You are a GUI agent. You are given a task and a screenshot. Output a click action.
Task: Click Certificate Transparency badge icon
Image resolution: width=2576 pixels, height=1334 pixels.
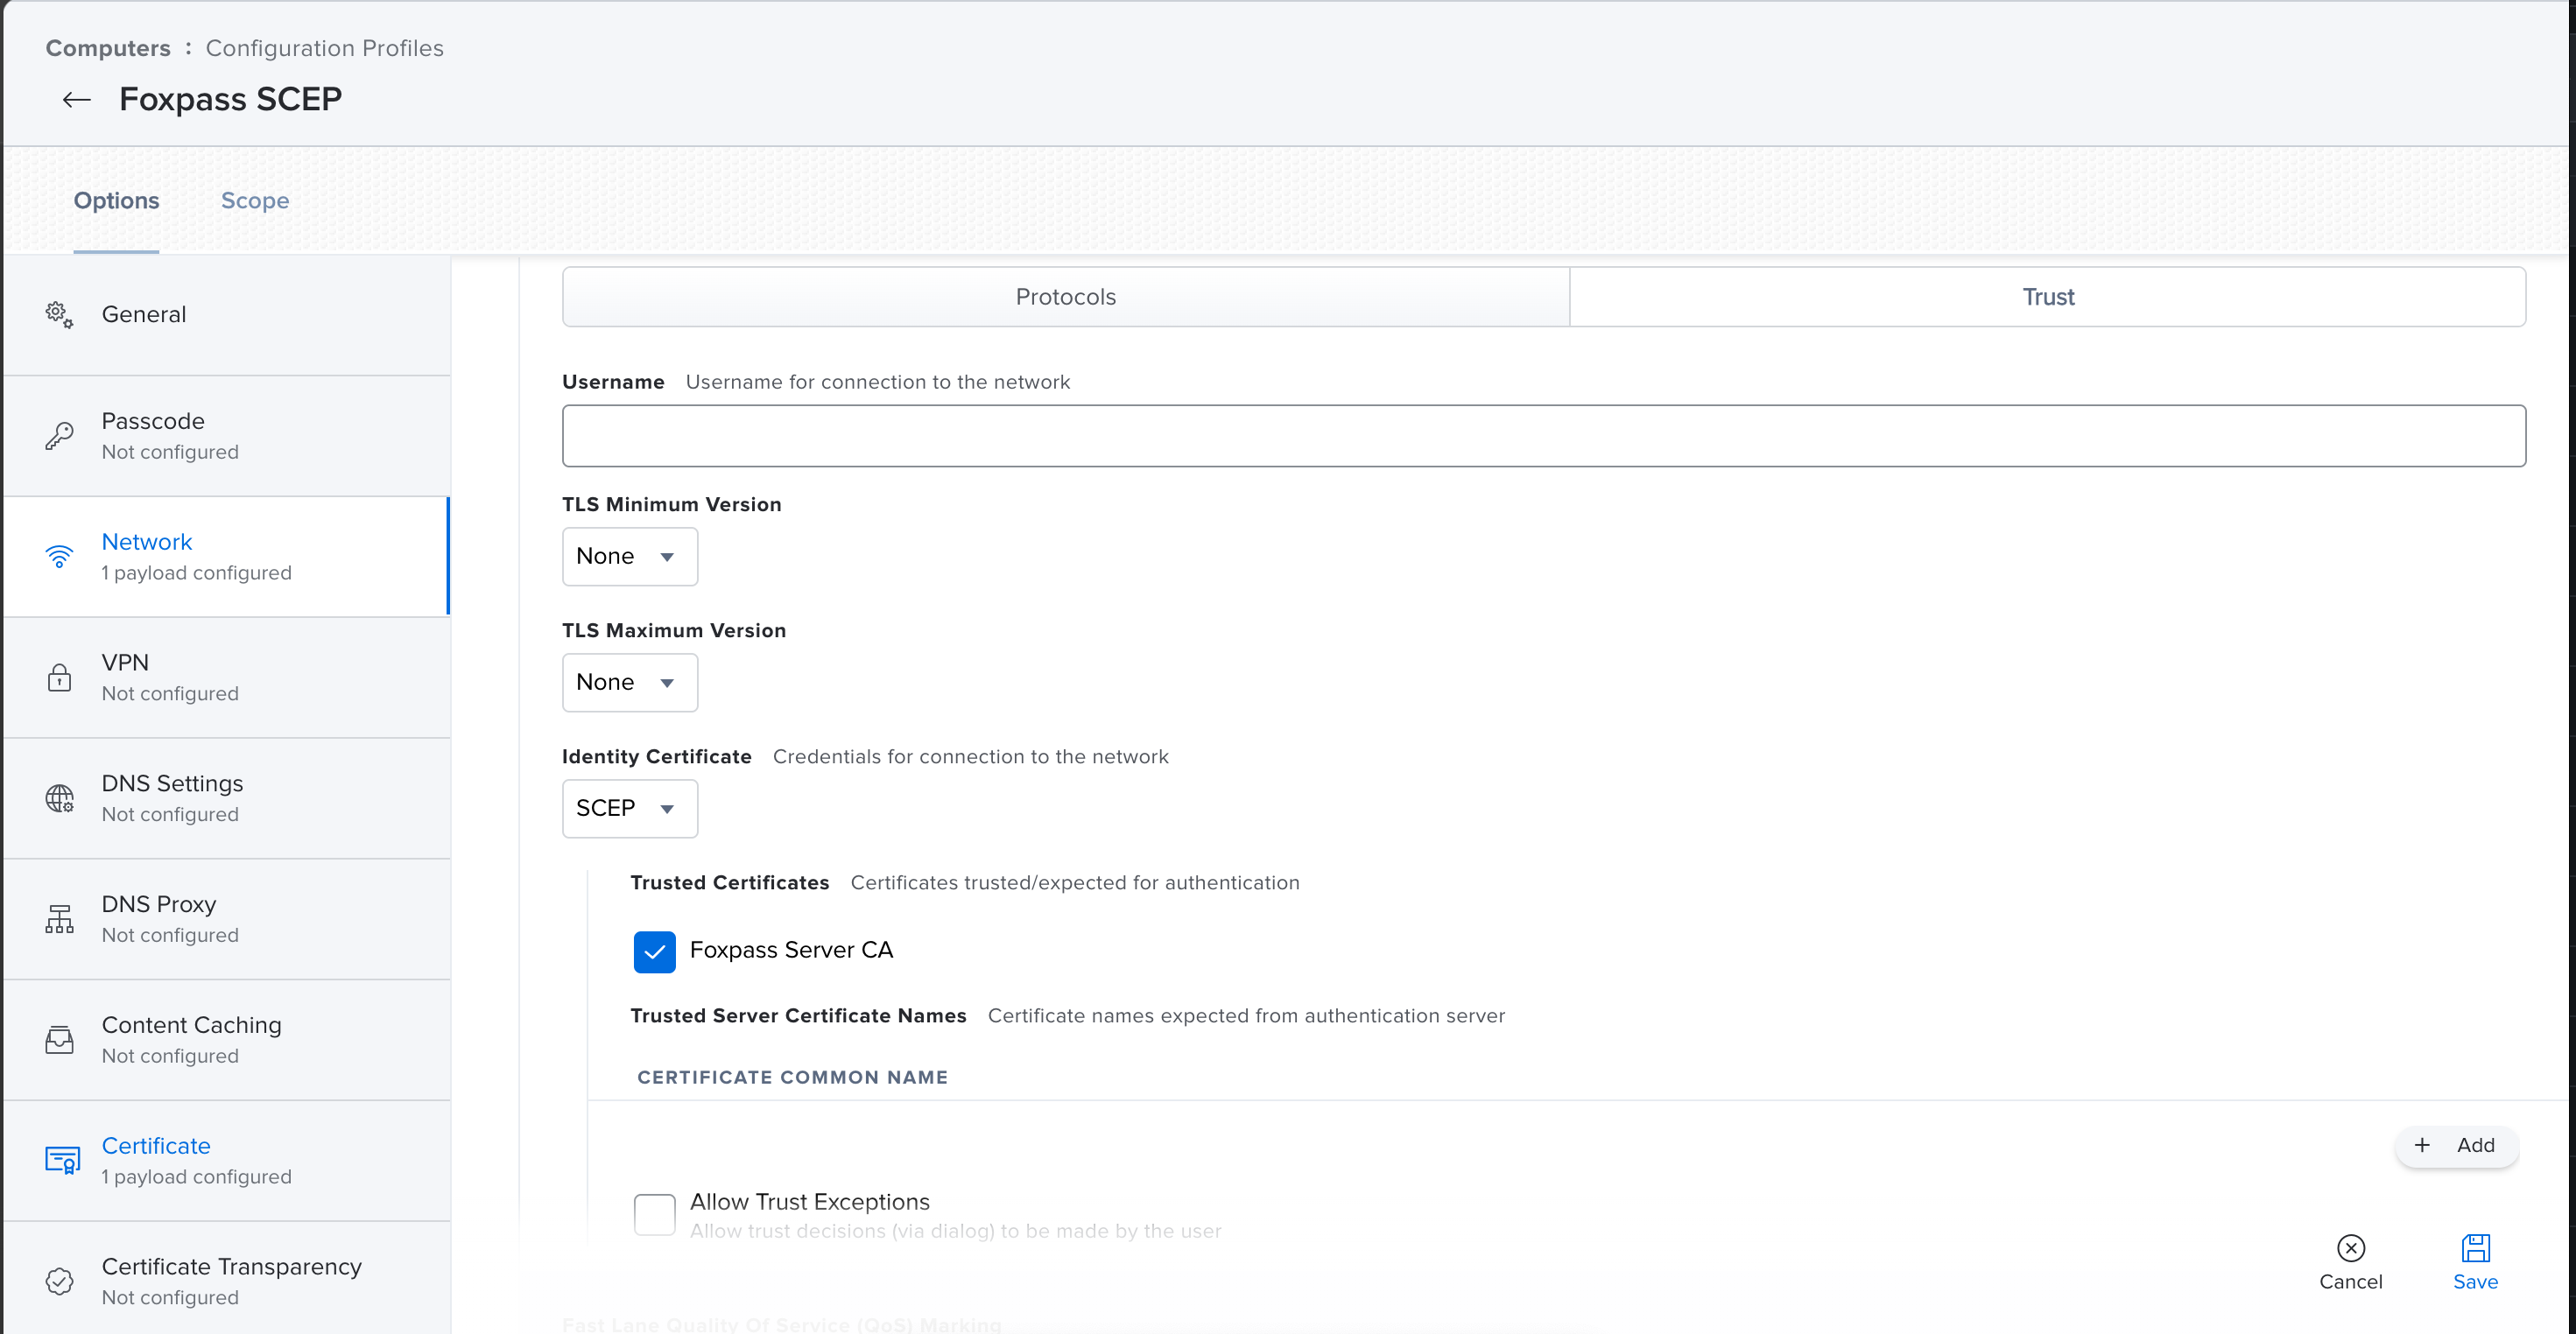coord(59,1281)
